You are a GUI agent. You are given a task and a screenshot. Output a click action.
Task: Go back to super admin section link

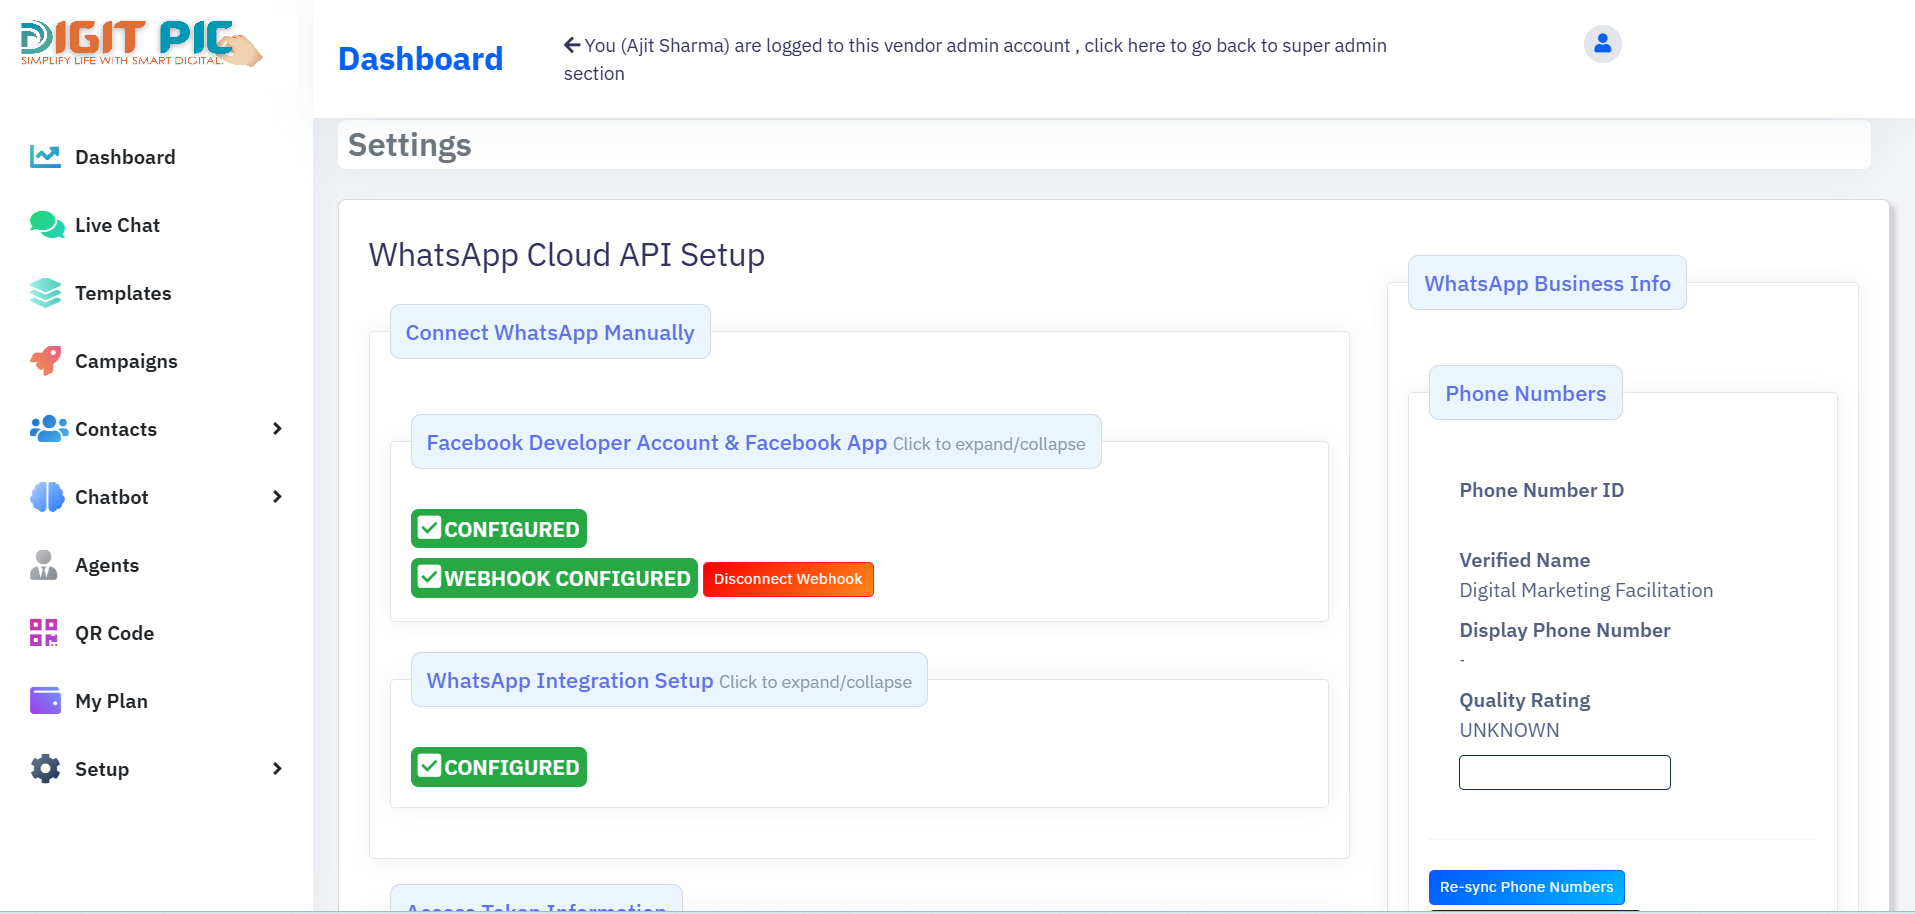974,46
